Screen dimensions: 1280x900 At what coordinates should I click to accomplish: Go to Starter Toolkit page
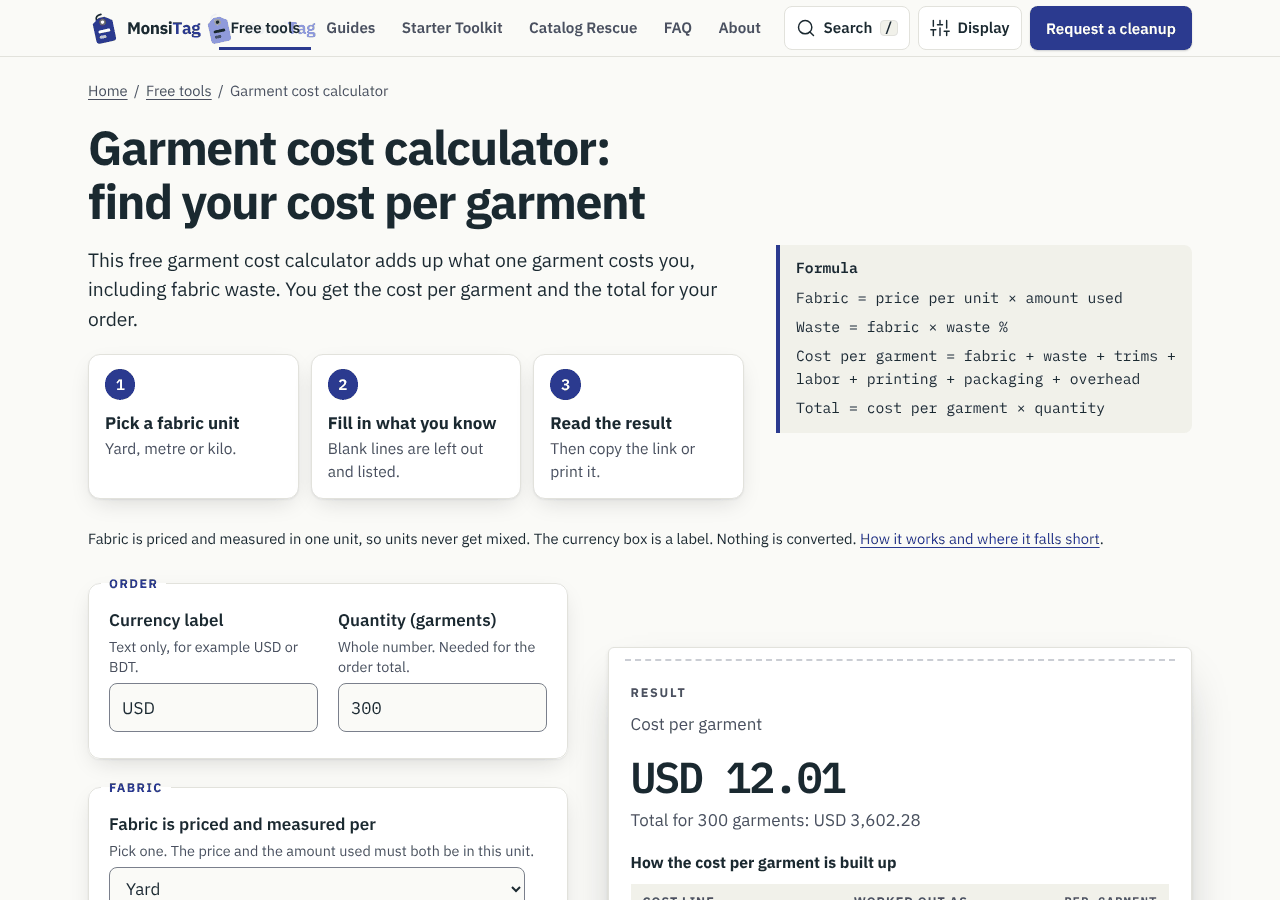[x=452, y=28]
